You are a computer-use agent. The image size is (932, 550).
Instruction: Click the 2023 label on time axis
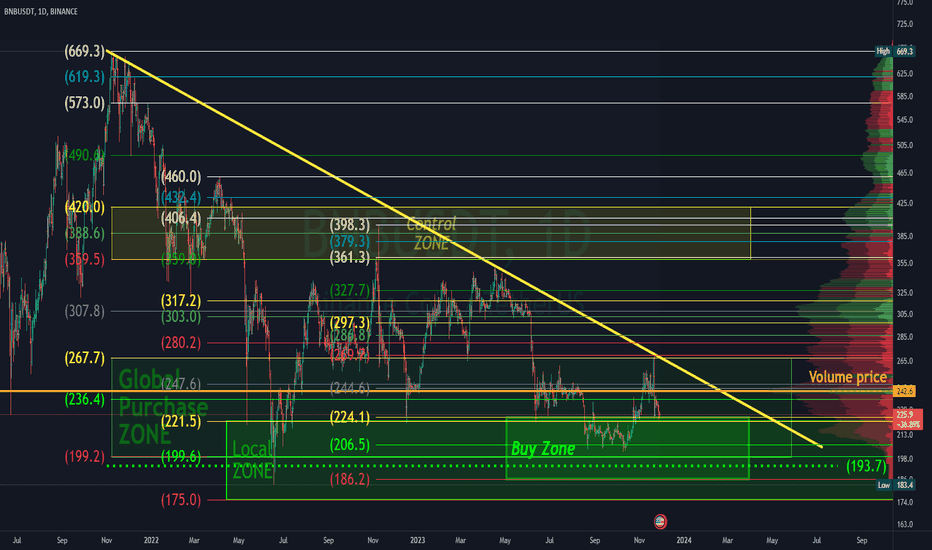(x=417, y=540)
